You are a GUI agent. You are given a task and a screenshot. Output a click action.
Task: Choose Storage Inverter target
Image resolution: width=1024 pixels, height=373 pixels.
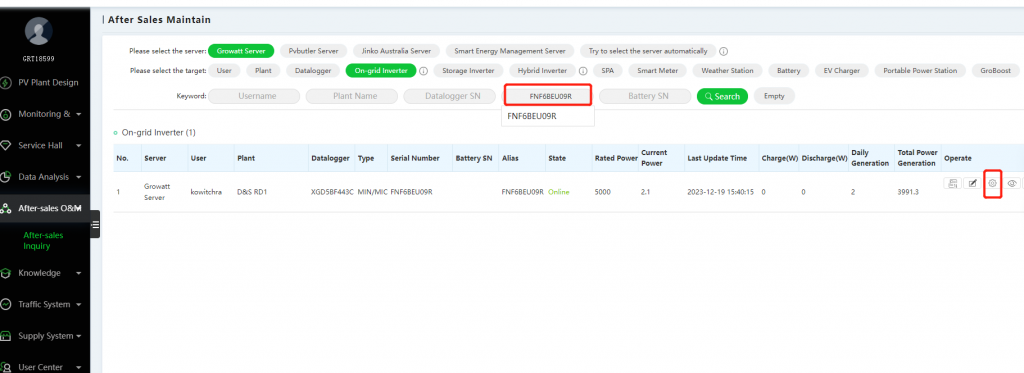pos(468,71)
